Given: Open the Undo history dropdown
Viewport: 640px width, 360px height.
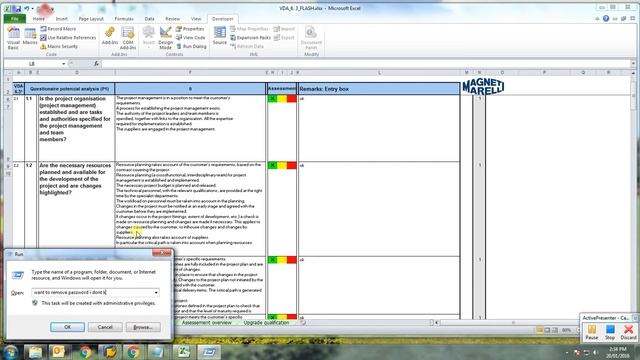Looking at the screenshot, I should pos(32,9).
